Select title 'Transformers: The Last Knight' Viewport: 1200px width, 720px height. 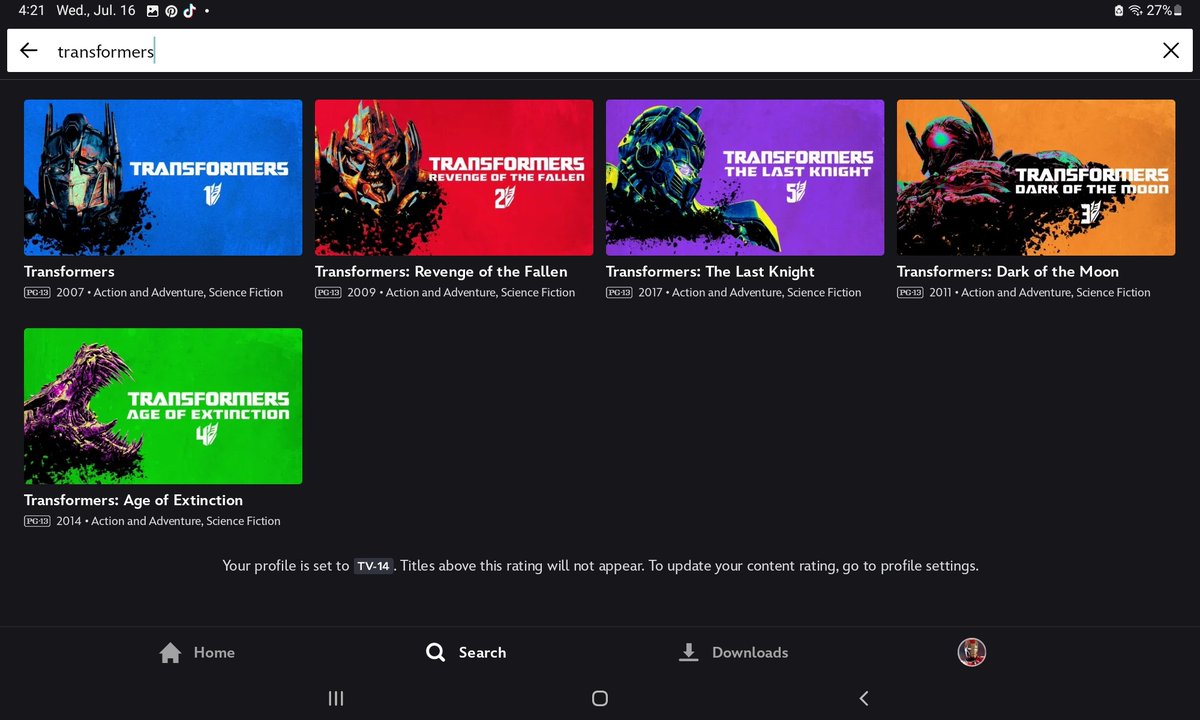710,272
